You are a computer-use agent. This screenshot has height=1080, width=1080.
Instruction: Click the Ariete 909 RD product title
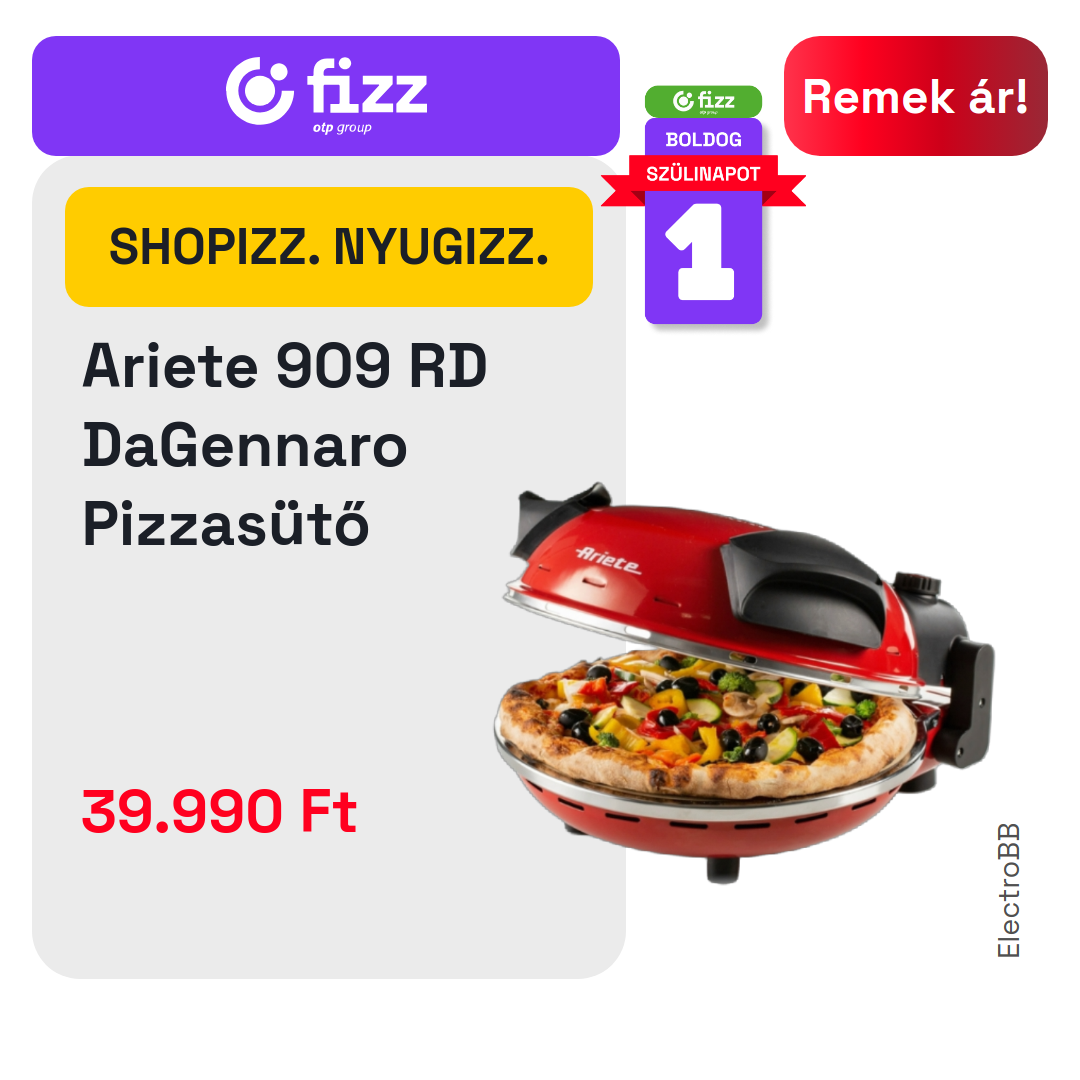pos(284,366)
